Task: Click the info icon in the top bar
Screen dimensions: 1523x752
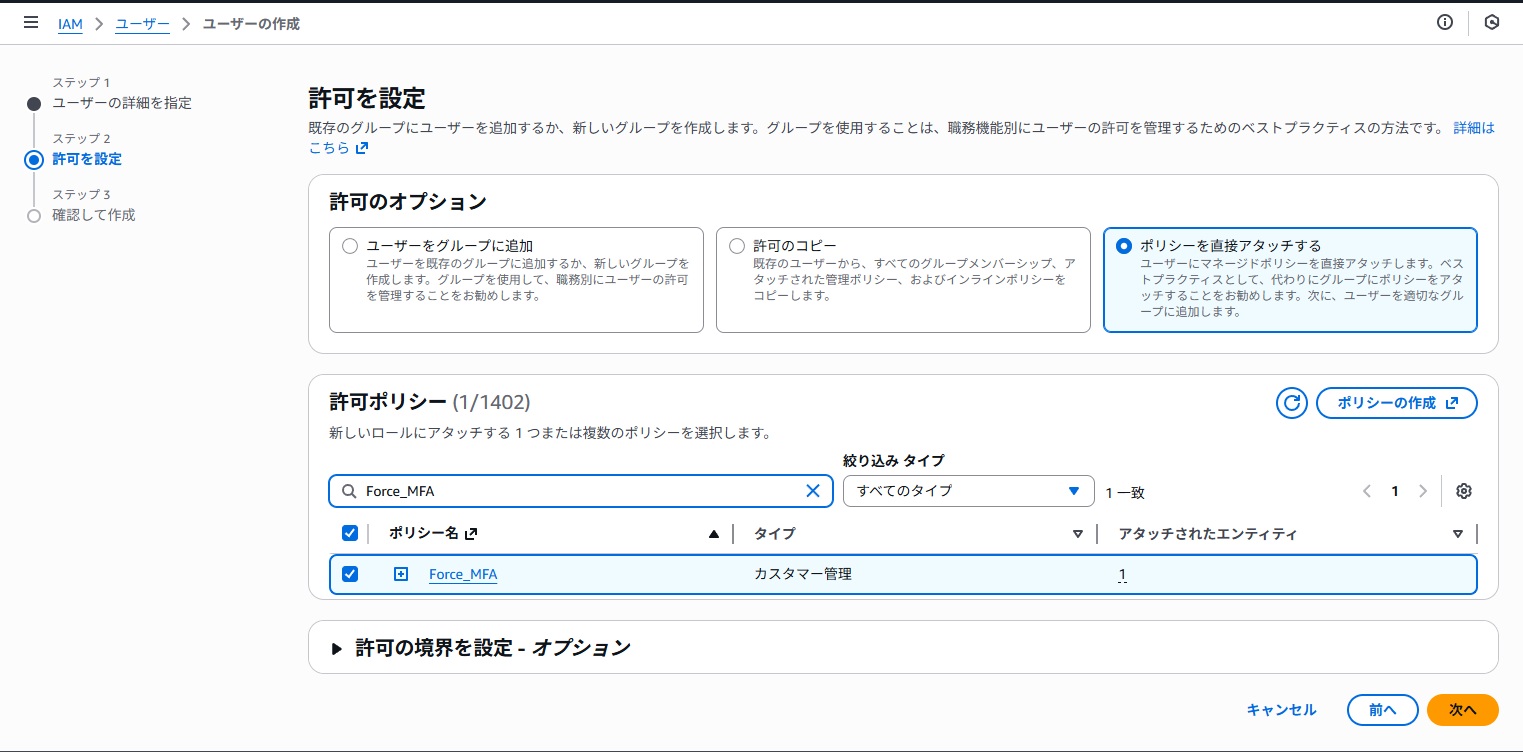Action: (1444, 22)
